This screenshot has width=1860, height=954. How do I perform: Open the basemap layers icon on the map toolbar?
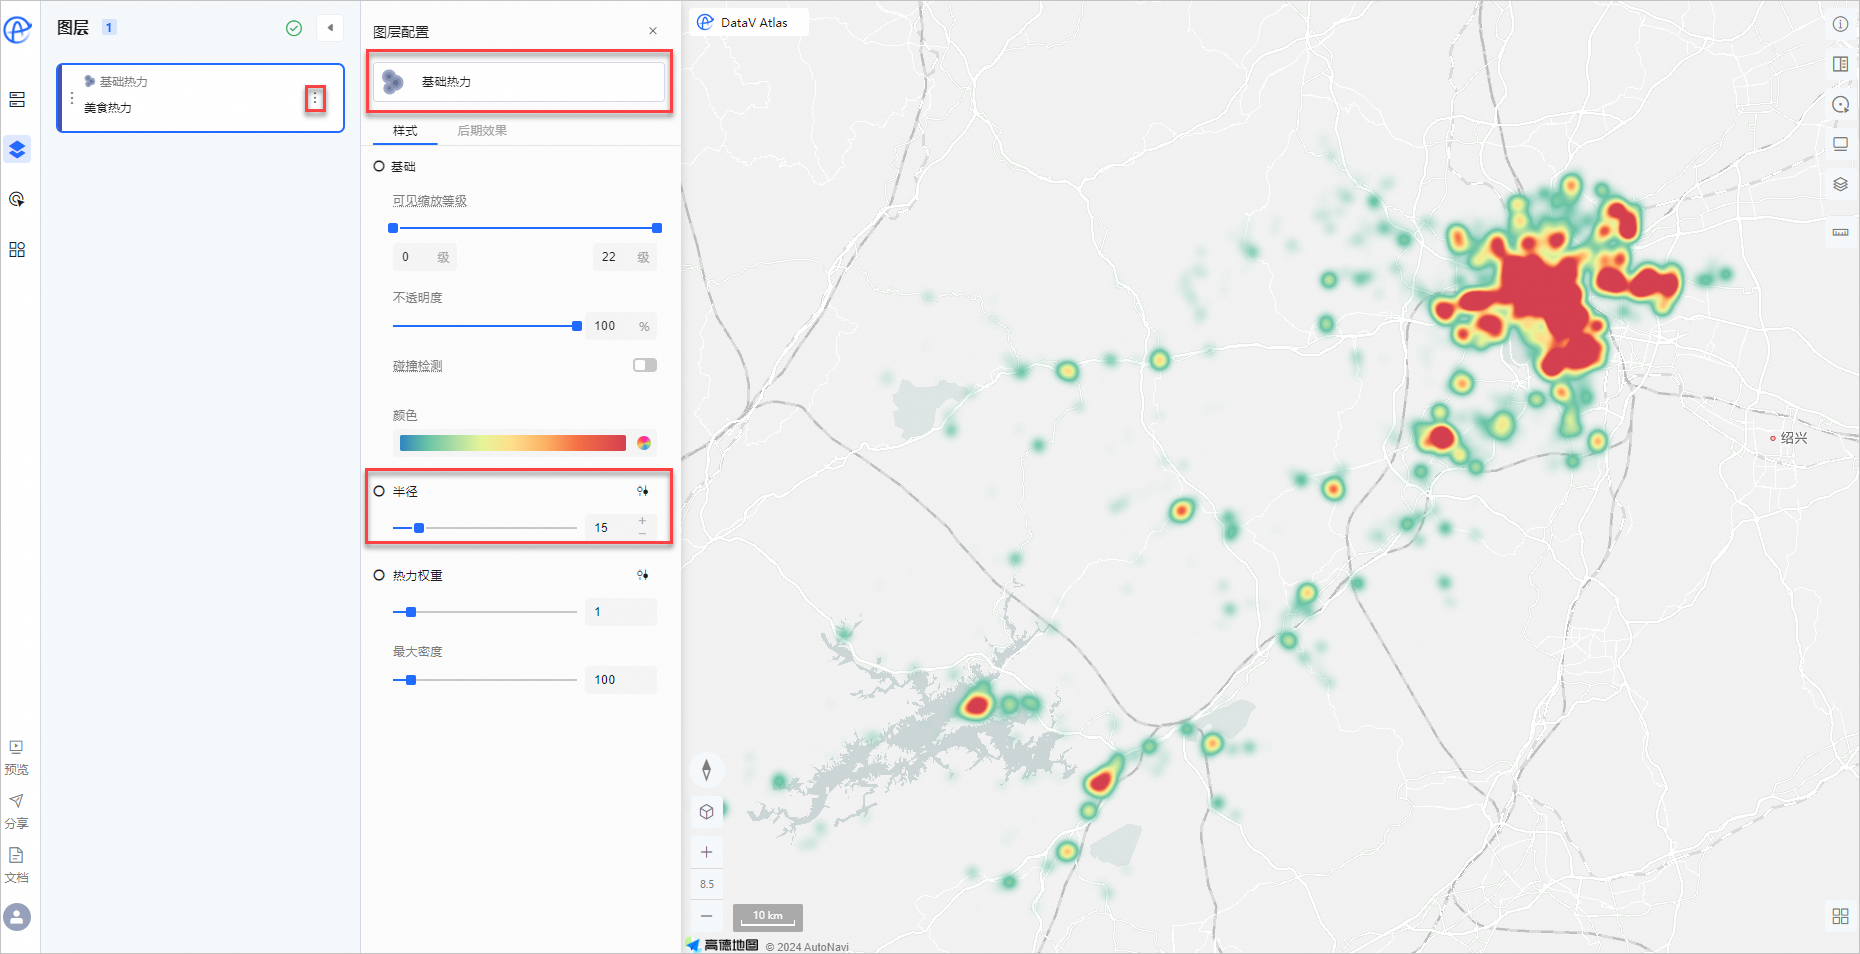(1840, 184)
